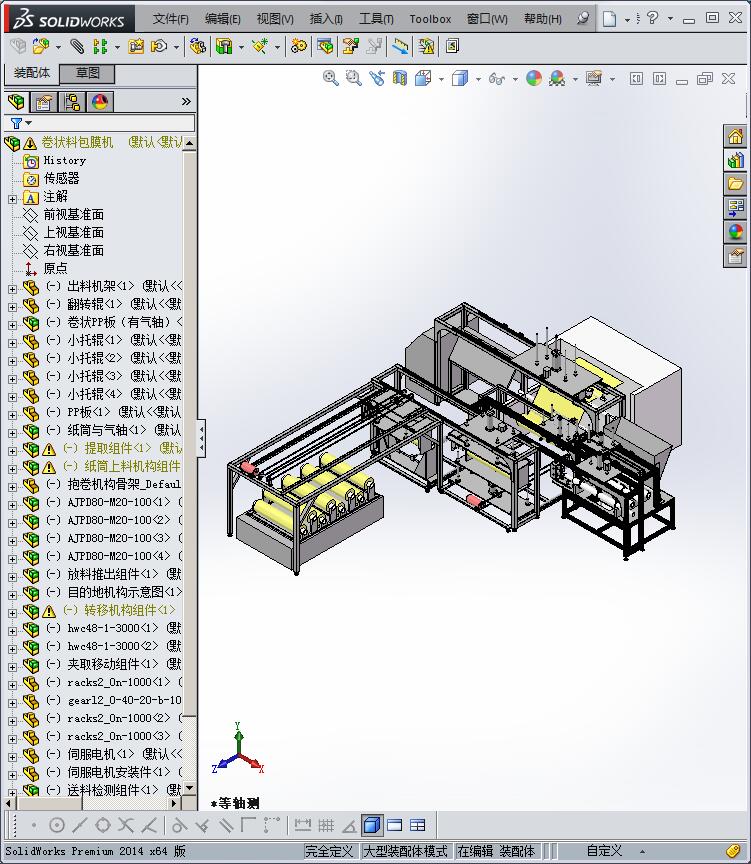Viewport: 751px width, 864px height.
Task: Switch to the 草图 tab
Action: pos(87,73)
